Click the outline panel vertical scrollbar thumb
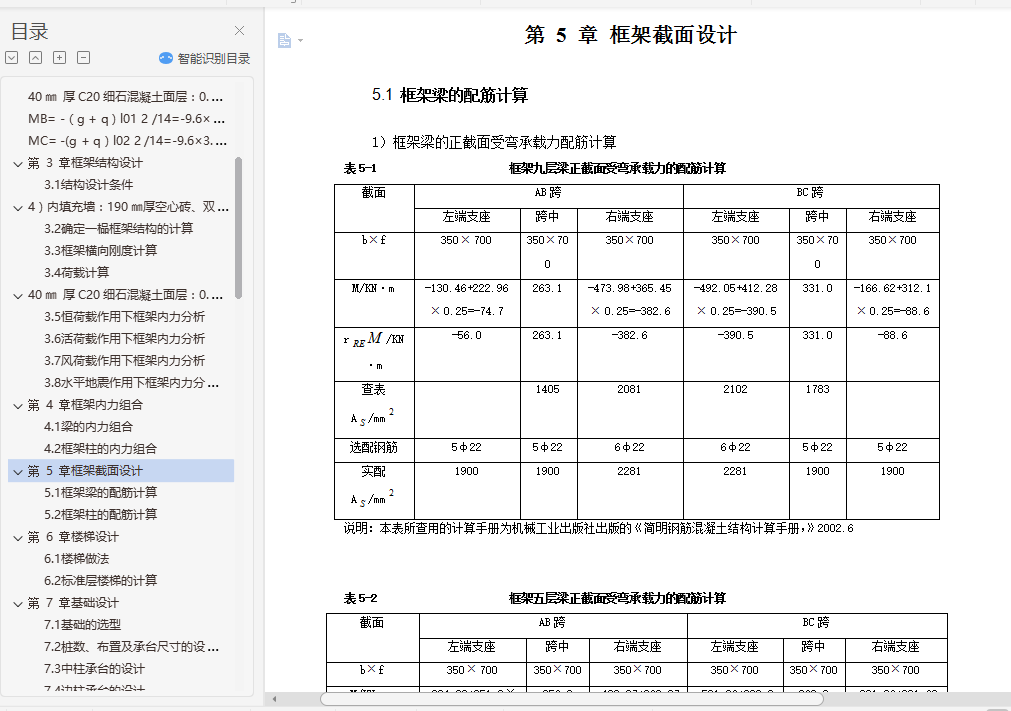Screen dimensions: 1011x711 tap(239, 228)
